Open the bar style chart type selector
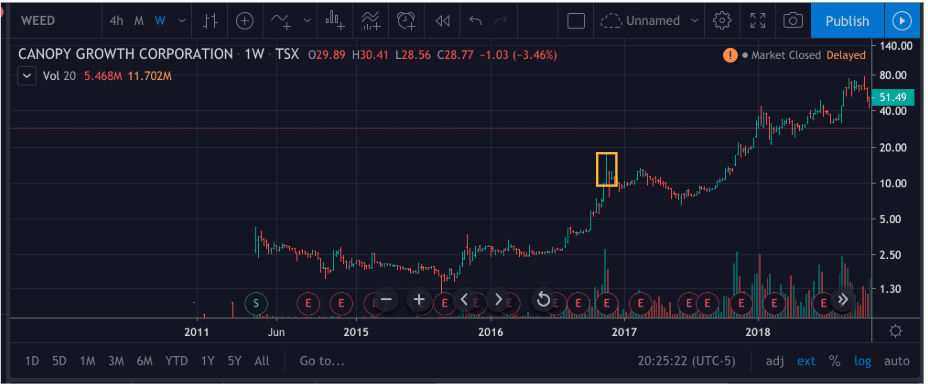928x384 pixels. (210, 21)
